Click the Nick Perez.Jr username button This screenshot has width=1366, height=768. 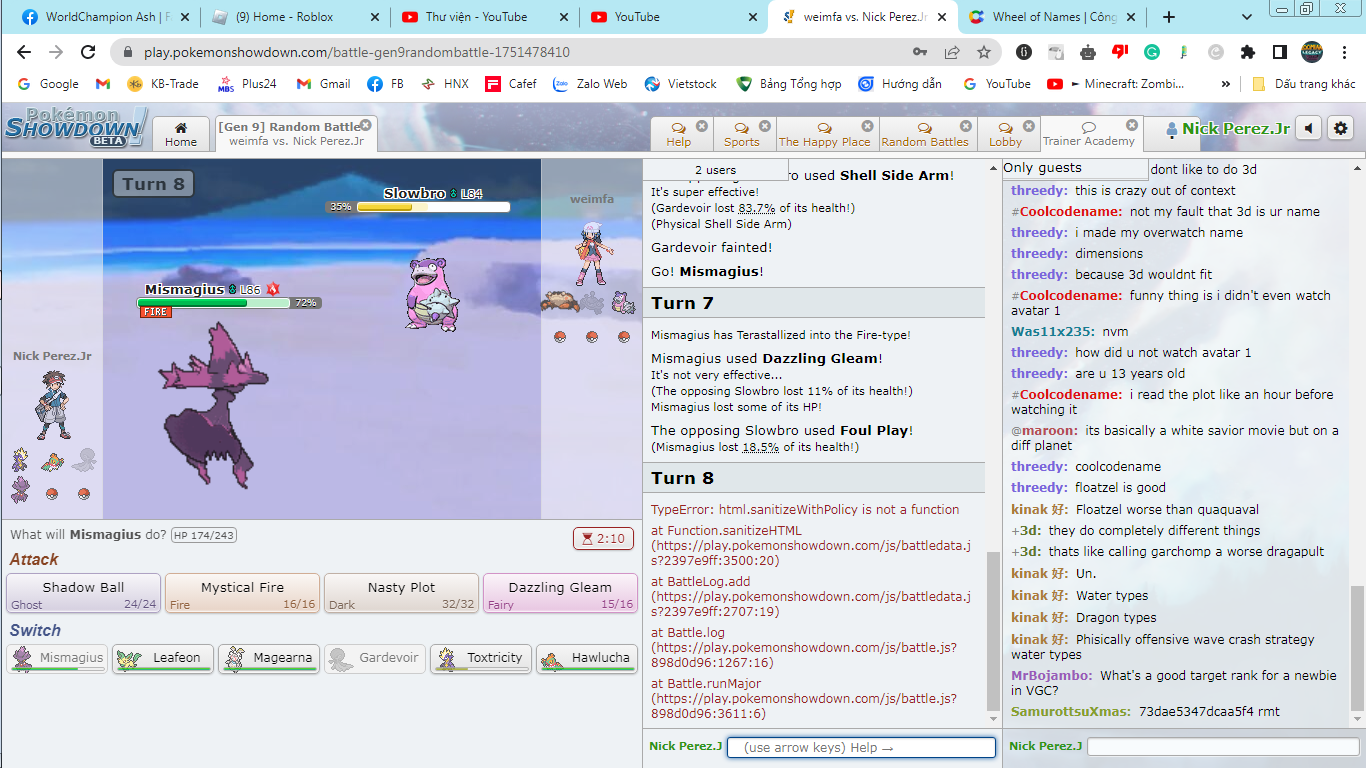coord(1227,128)
